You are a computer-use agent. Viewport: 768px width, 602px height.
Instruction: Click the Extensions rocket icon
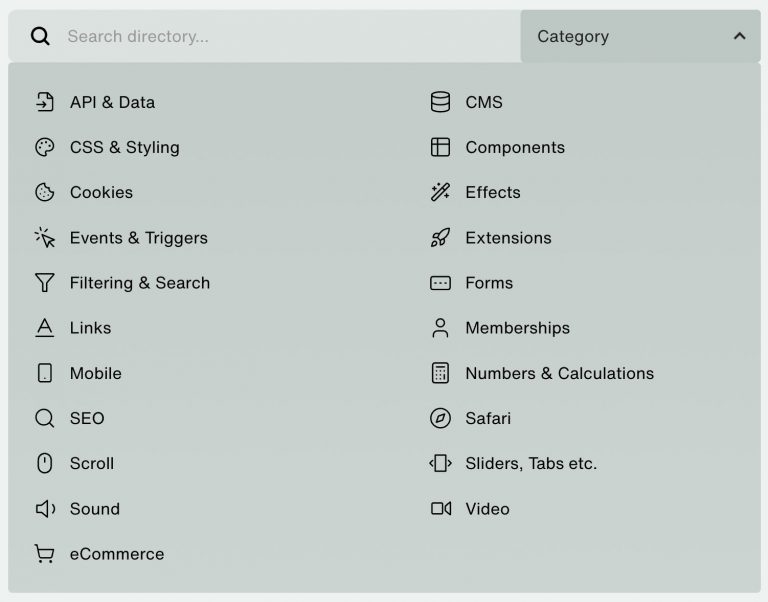click(440, 238)
